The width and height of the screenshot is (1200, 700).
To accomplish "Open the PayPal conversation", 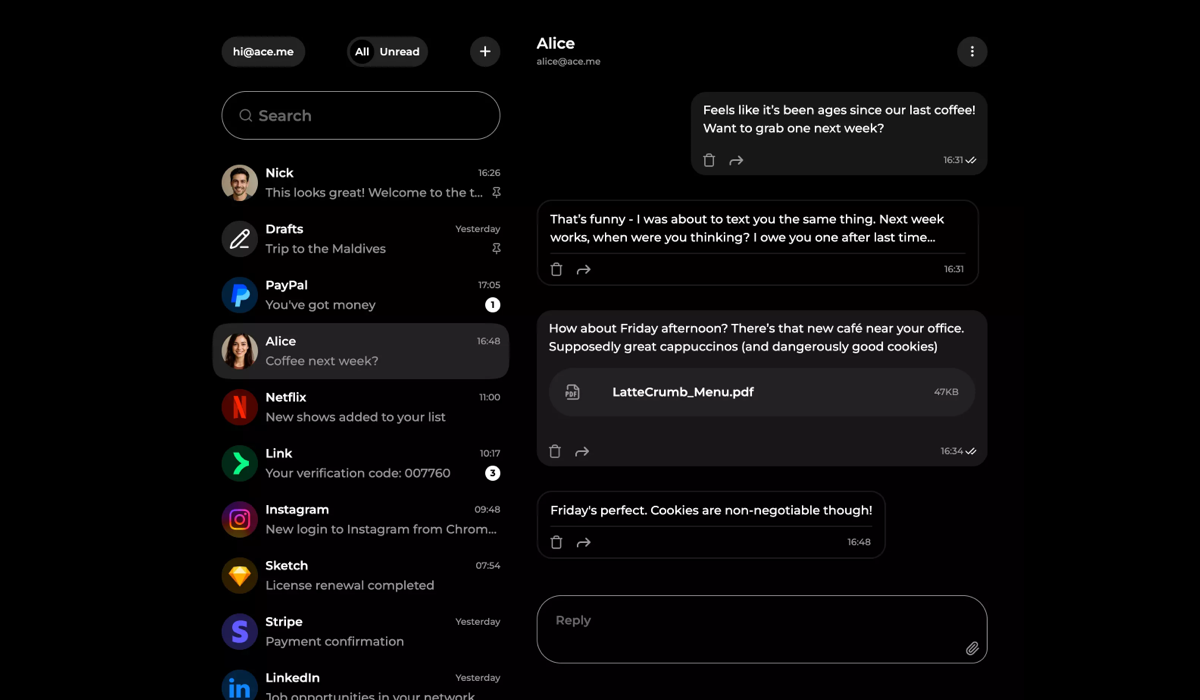I will coord(361,295).
